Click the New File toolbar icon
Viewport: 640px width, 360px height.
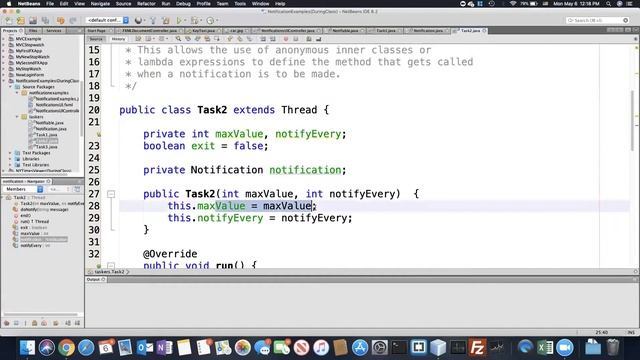[9, 20]
